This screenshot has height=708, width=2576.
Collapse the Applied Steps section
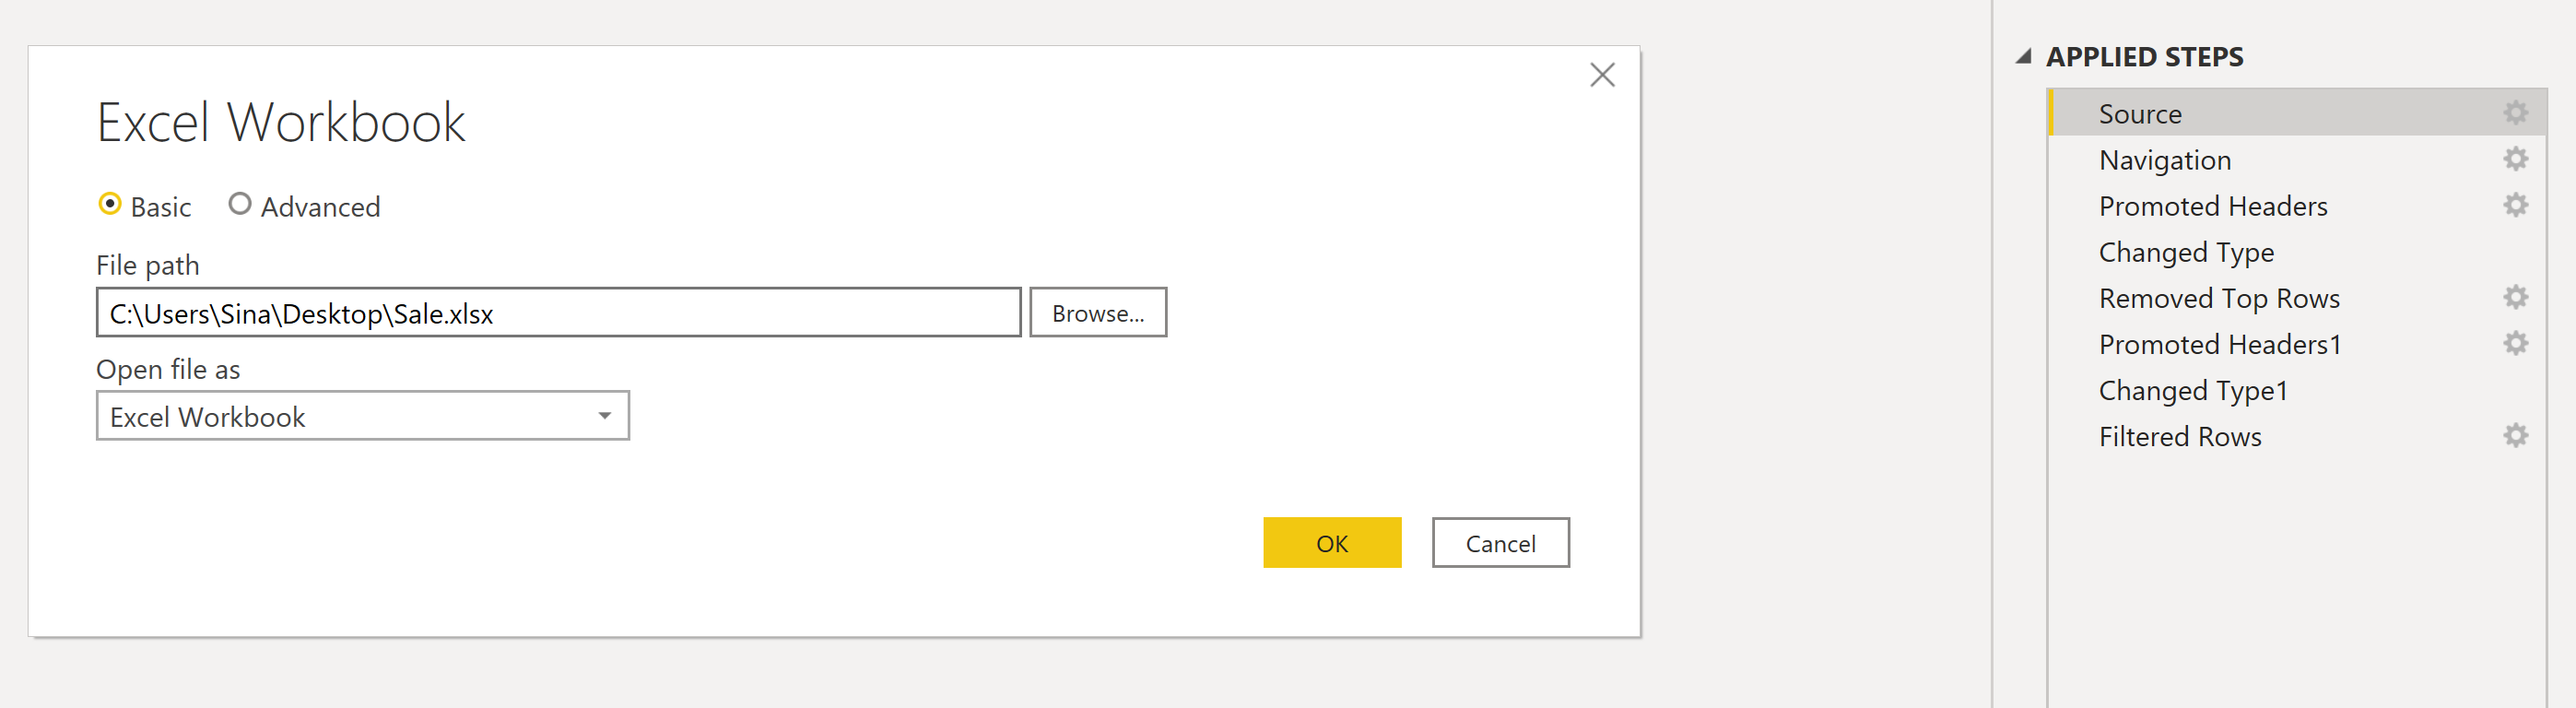(x=2023, y=57)
